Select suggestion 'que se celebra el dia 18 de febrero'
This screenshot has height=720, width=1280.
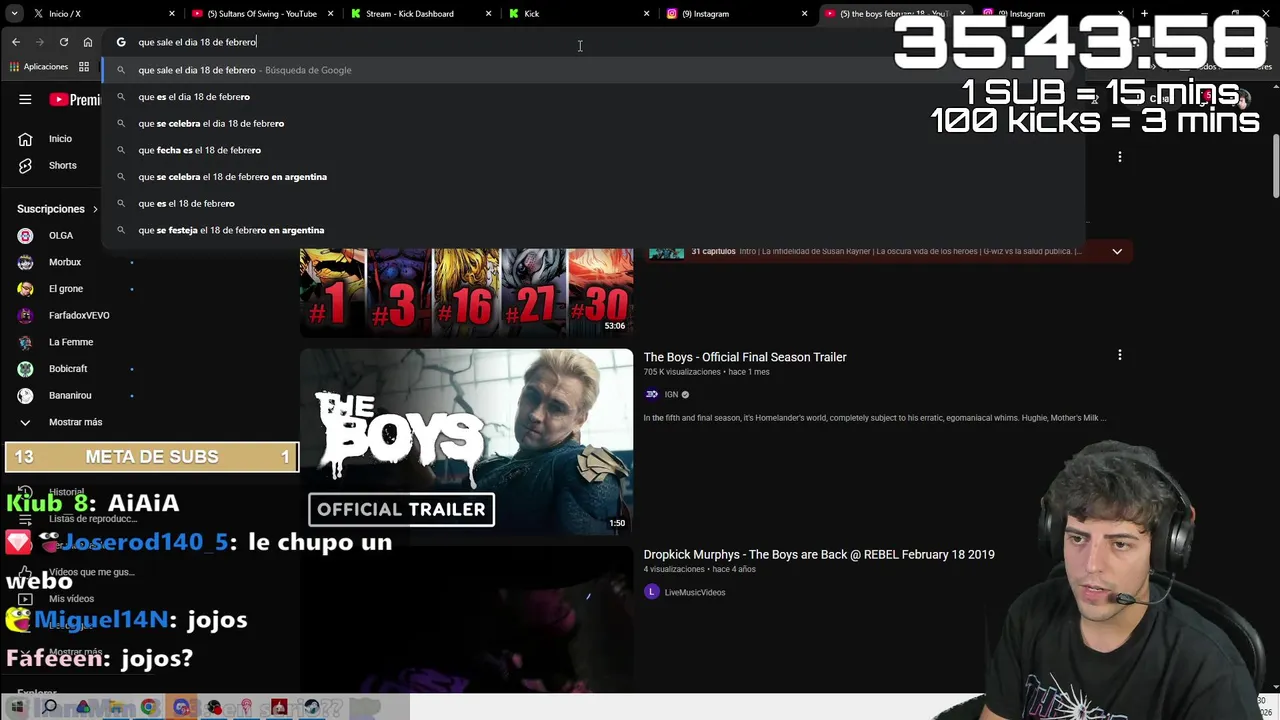pyautogui.click(x=593, y=123)
